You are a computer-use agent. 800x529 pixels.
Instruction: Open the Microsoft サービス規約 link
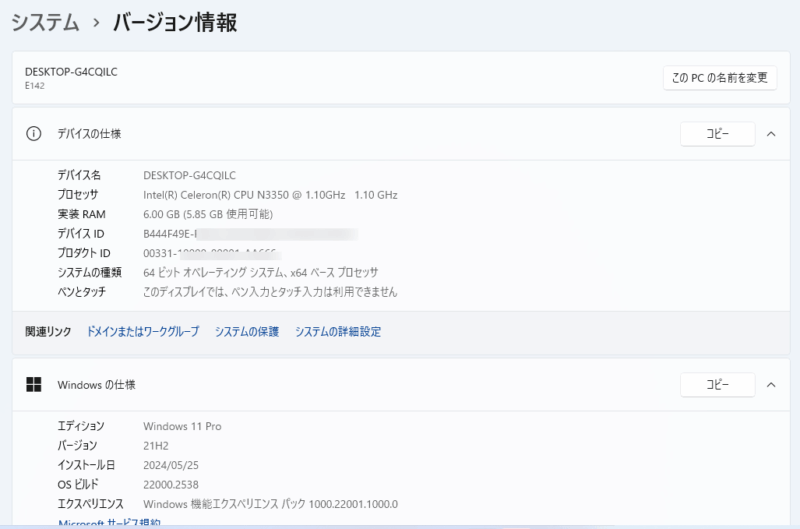pos(109,523)
